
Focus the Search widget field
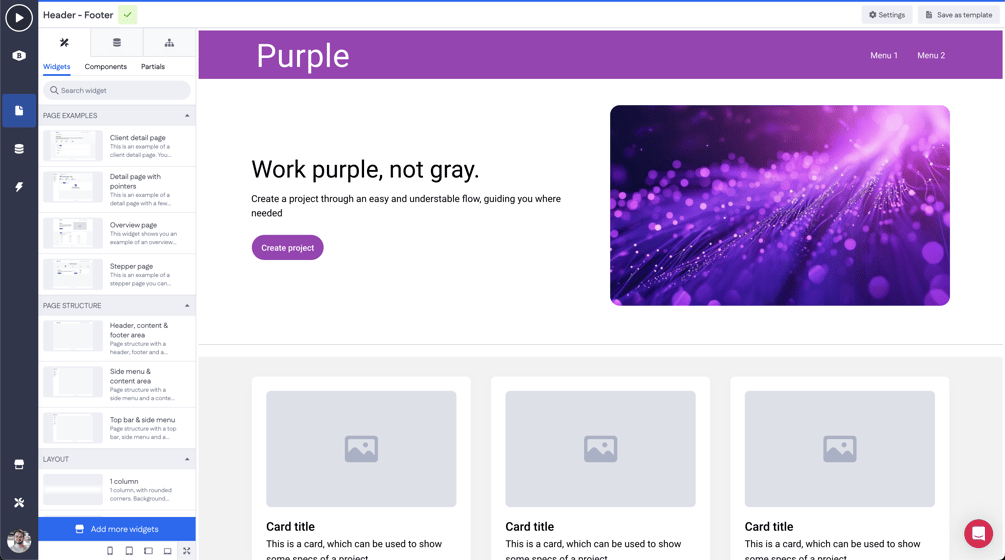point(117,90)
